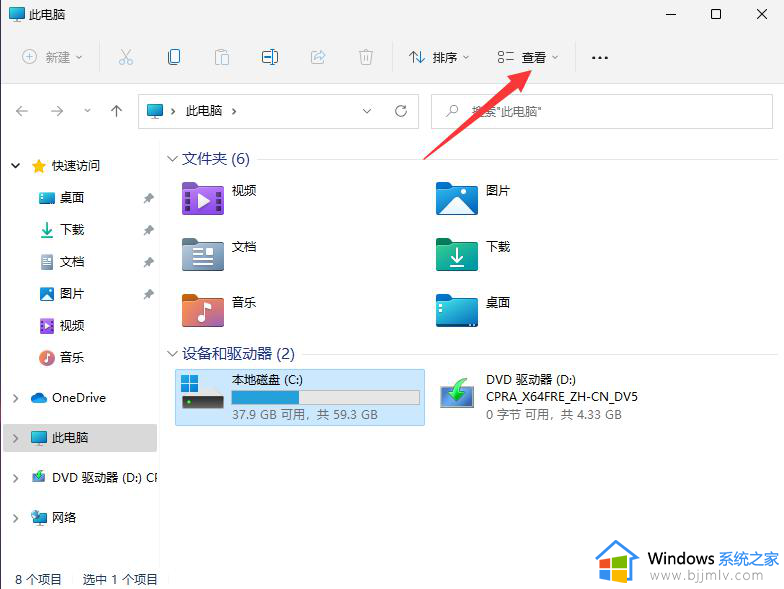Open address bar history dropdown arrow

coord(367,111)
